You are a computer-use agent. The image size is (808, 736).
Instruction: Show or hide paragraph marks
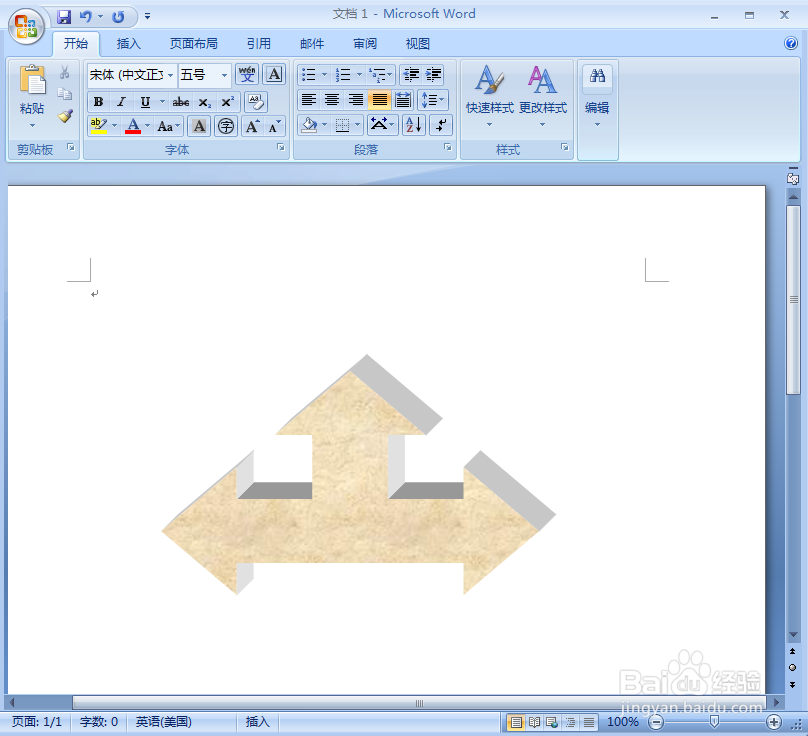[x=441, y=125]
